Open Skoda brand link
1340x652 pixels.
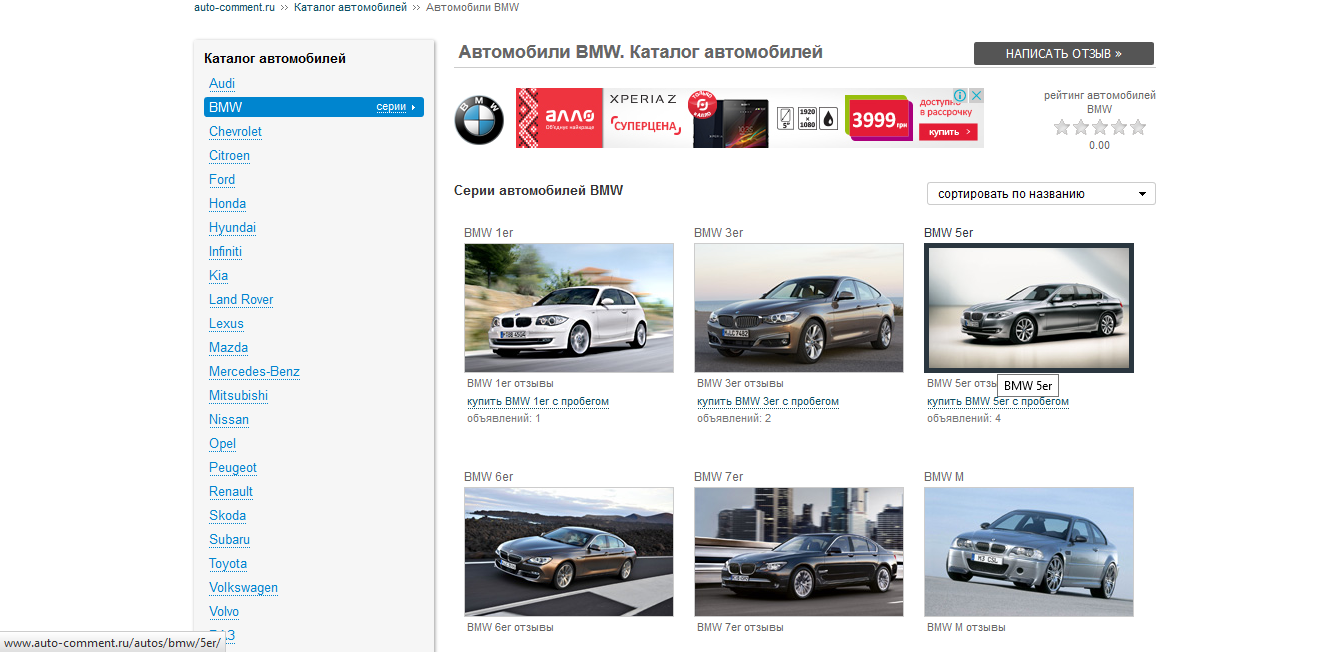click(x=227, y=515)
